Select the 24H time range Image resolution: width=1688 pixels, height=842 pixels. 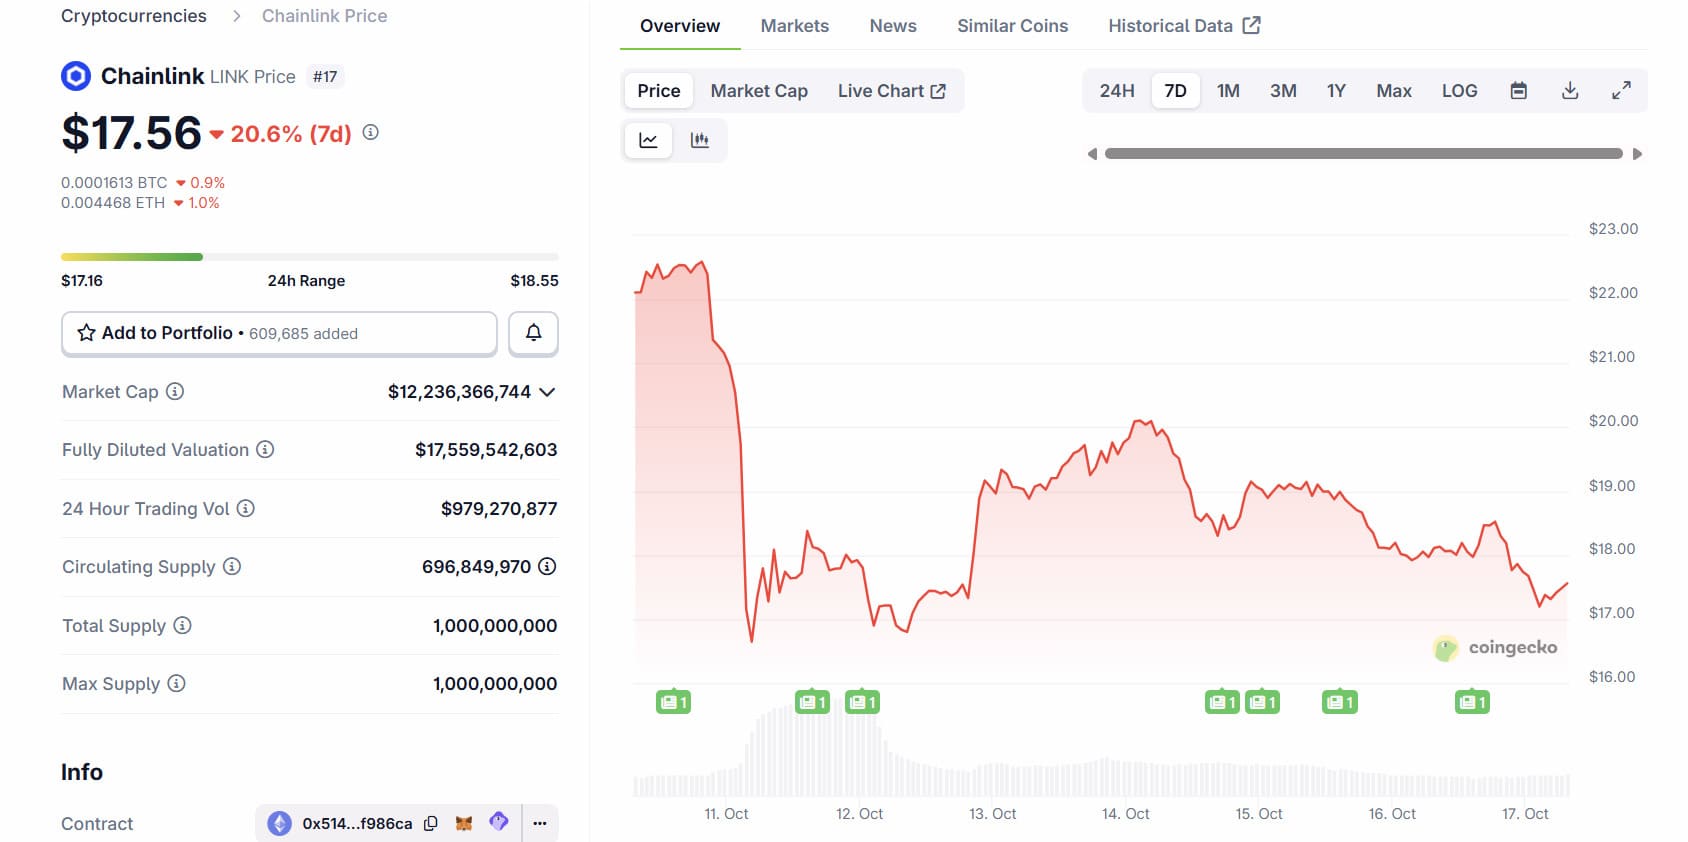1117,91
